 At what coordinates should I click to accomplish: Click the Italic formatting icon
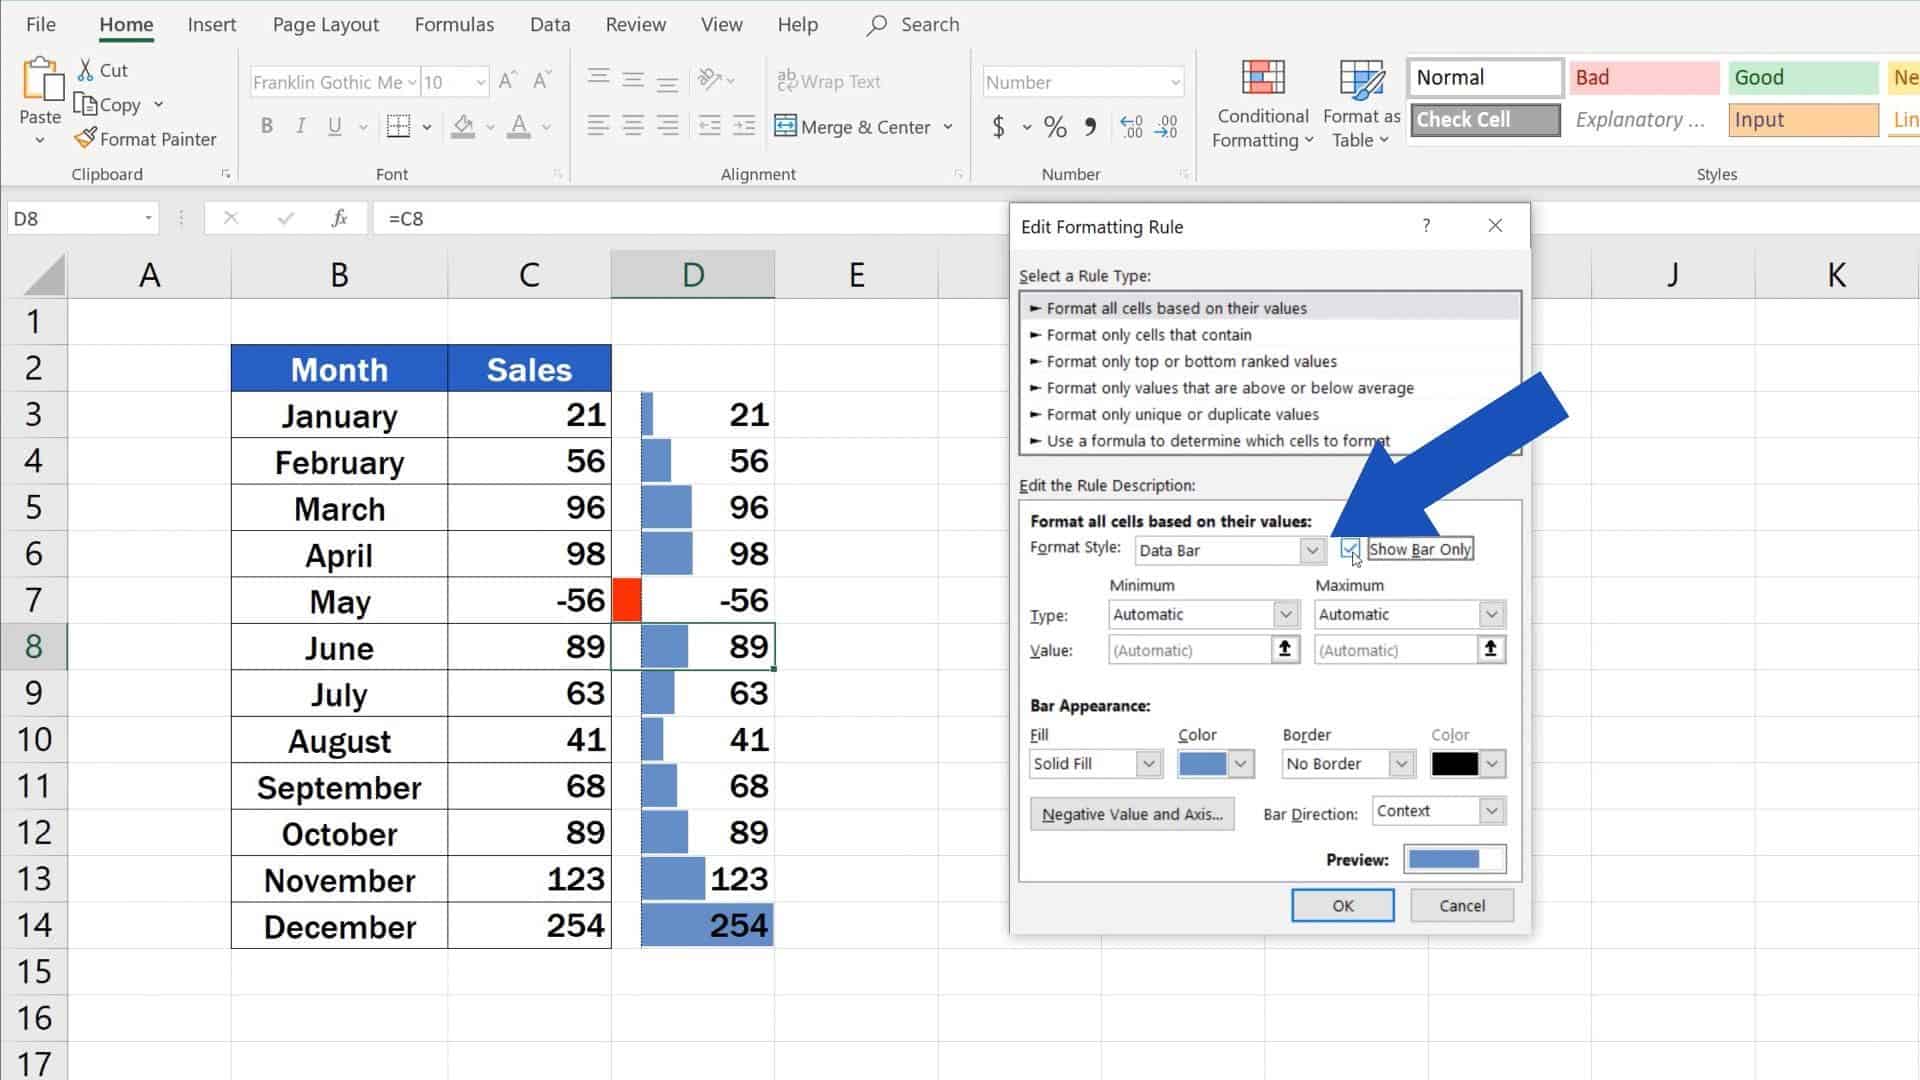tap(300, 126)
